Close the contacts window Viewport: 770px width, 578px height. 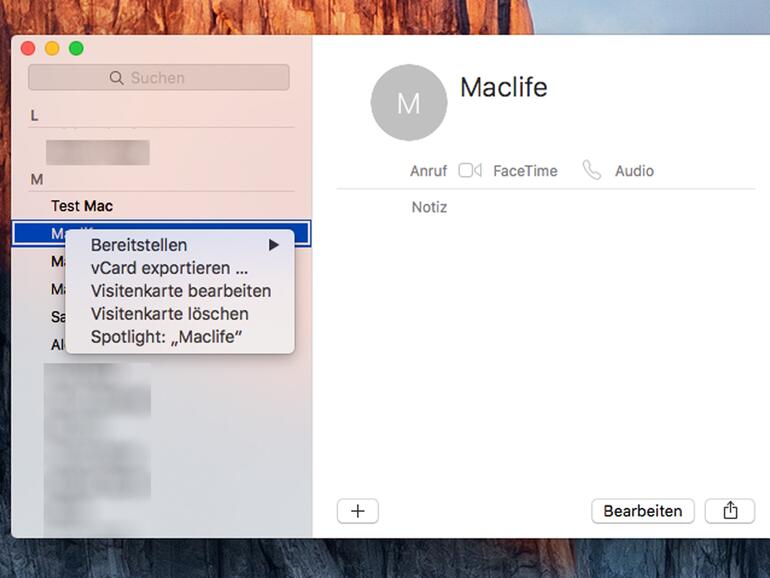click(x=28, y=49)
